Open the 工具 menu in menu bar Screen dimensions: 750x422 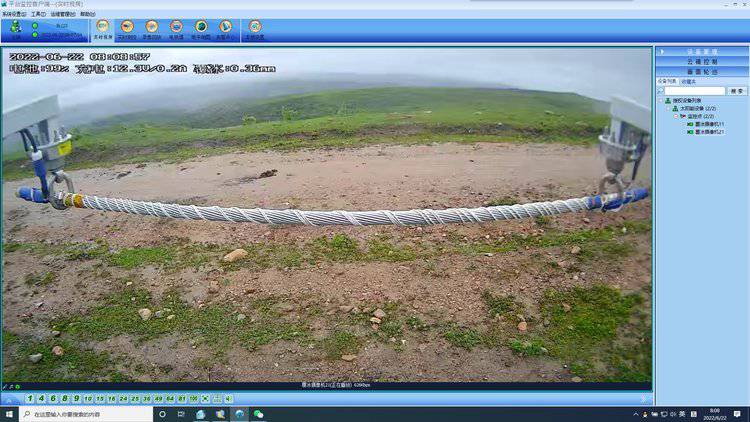tap(37, 14)
